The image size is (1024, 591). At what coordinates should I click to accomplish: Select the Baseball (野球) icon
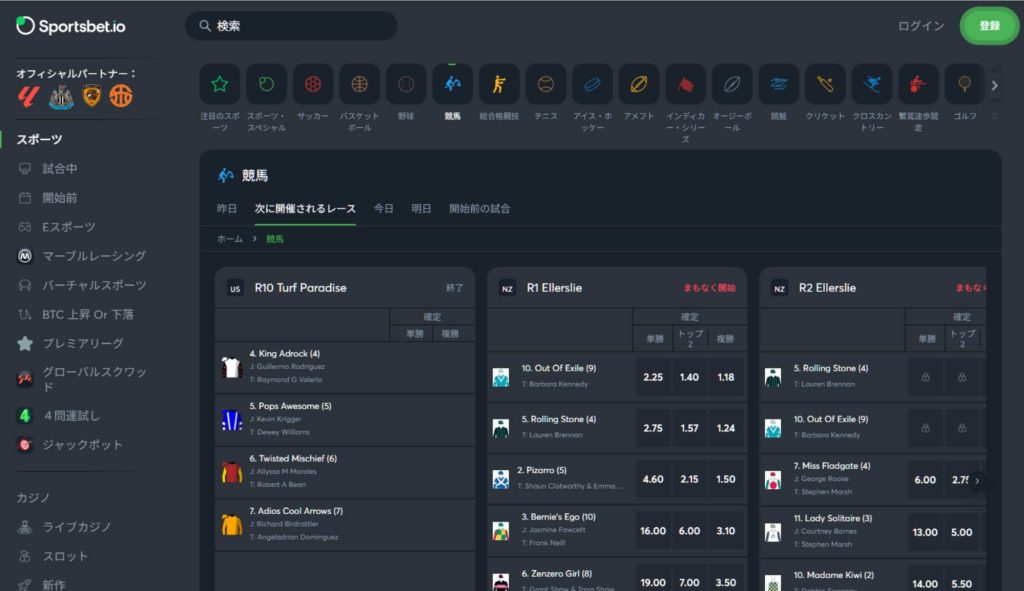coord(406,84)
